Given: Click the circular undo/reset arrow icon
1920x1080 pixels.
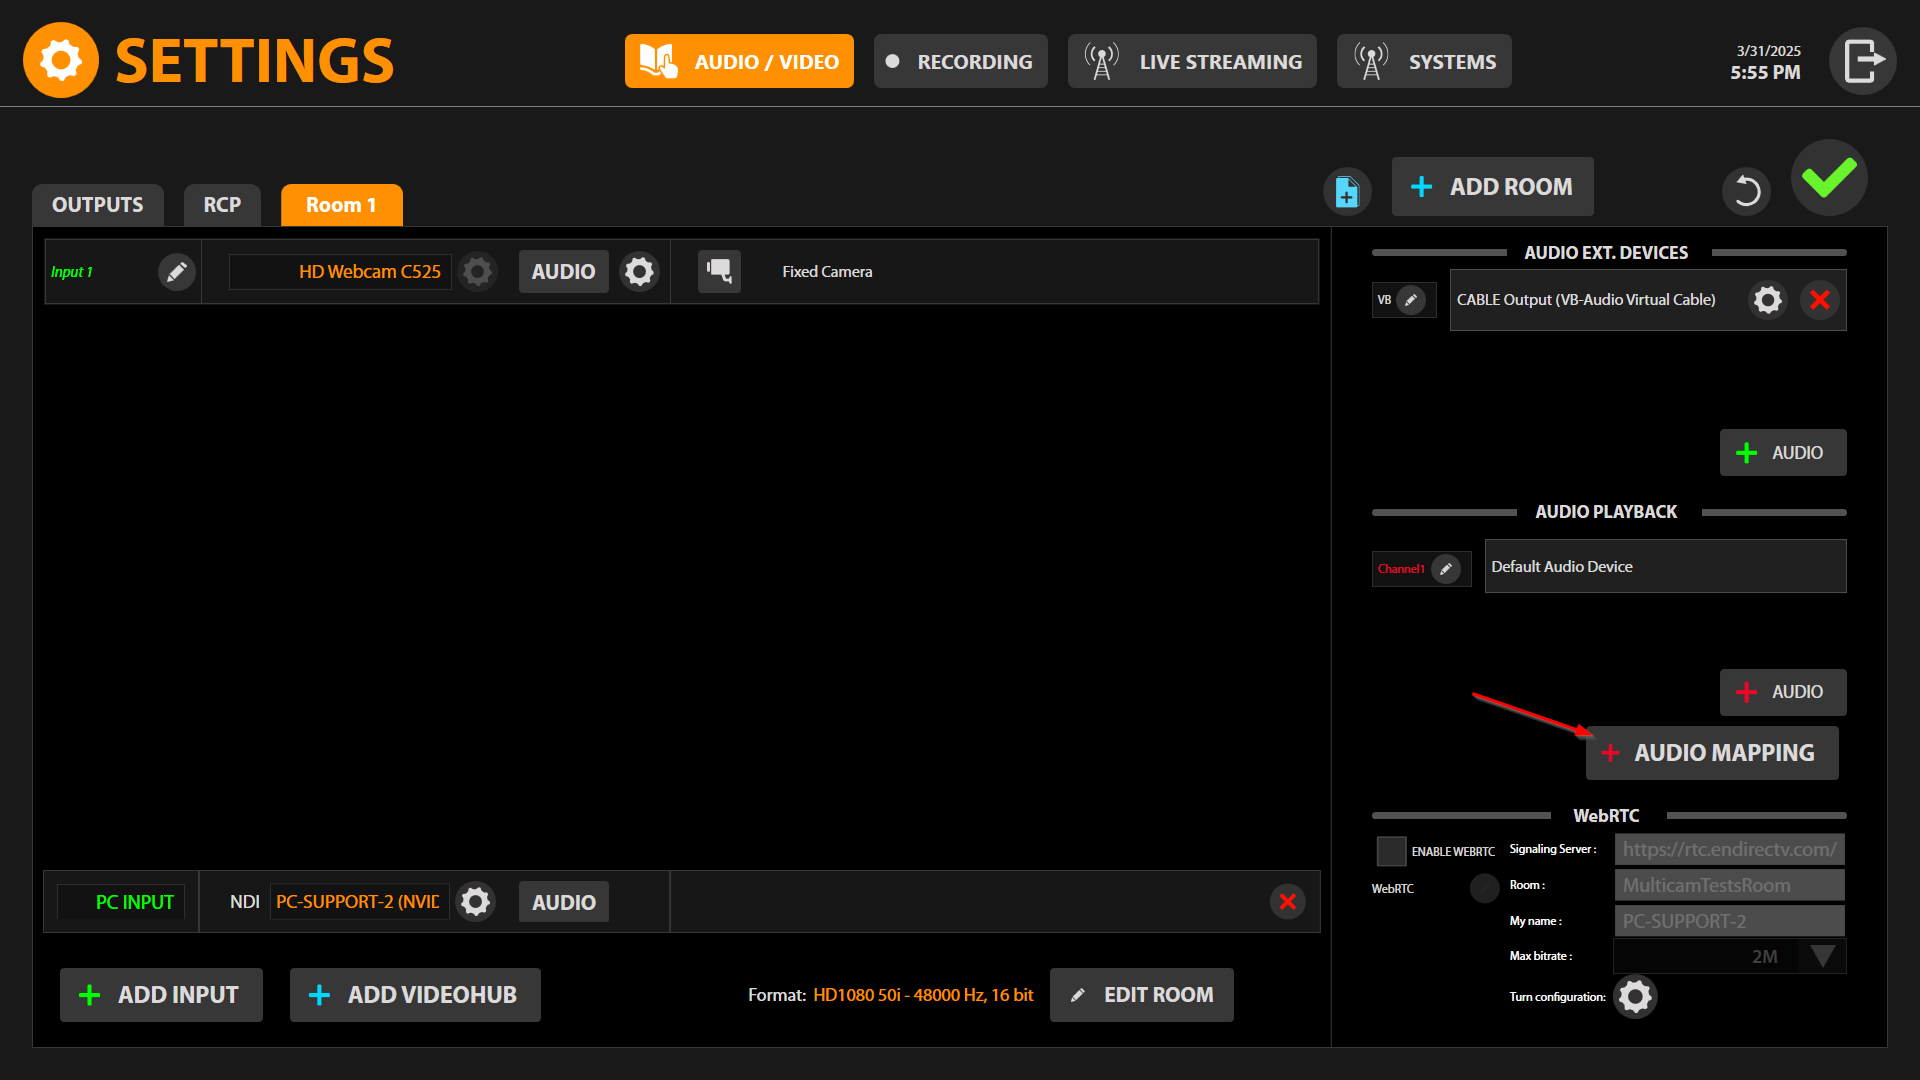Looking at the screenshot, I should tap(1746, 190).
